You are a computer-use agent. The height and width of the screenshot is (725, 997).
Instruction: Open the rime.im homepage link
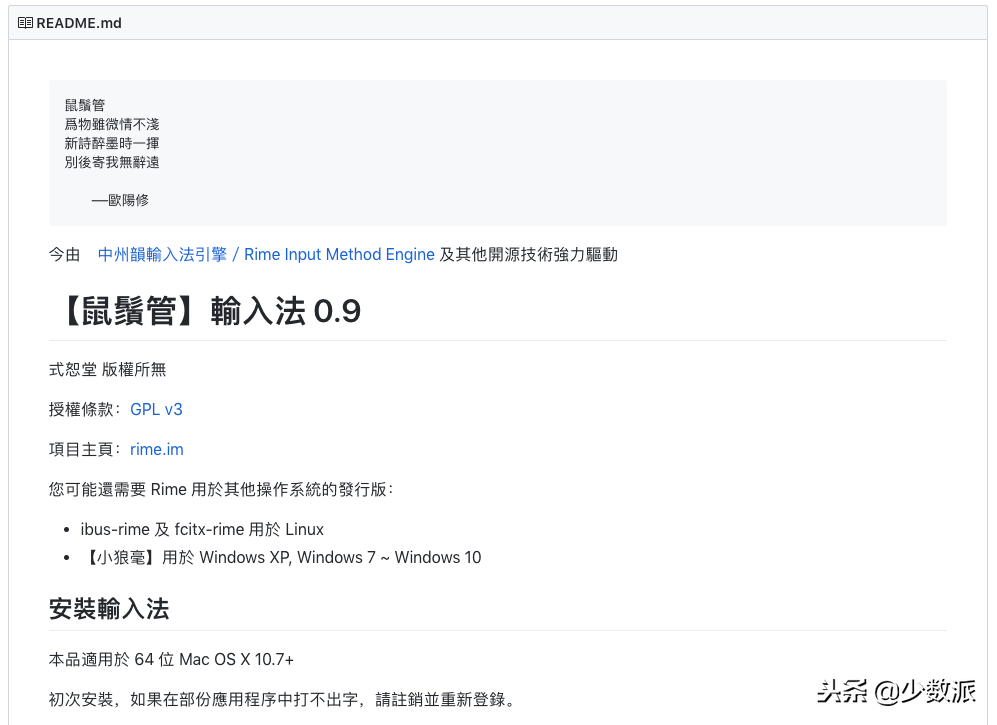156,449
